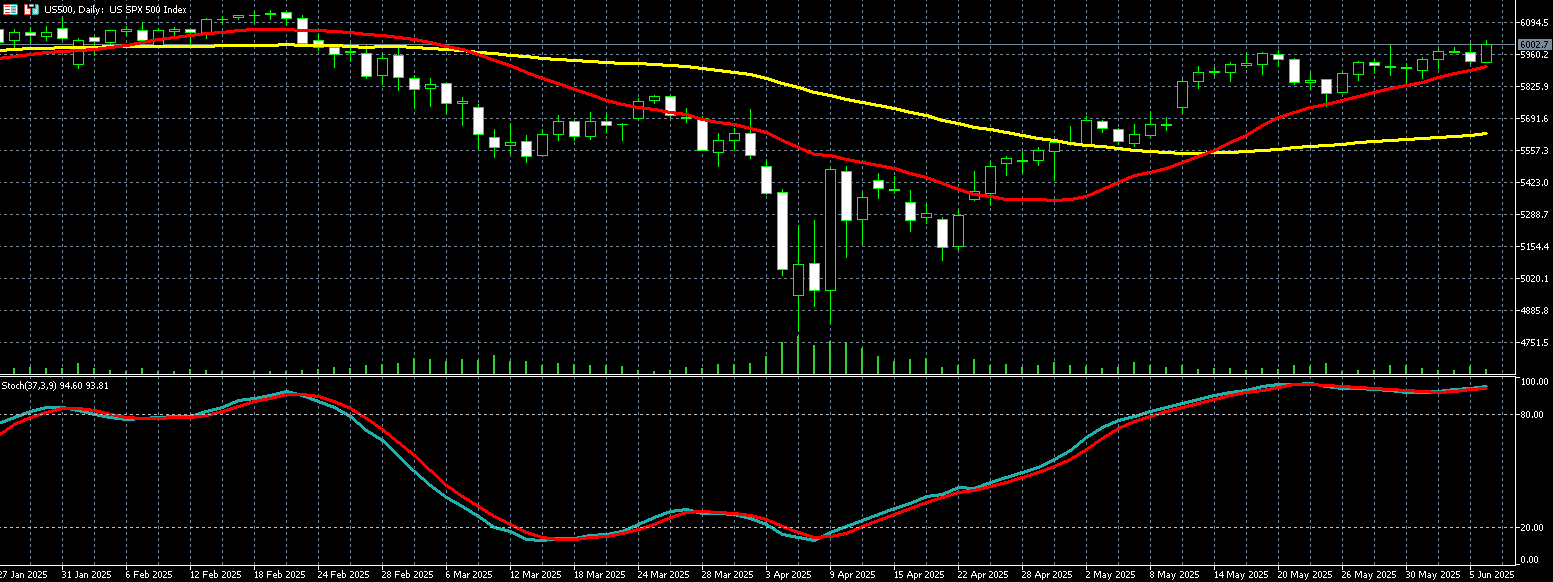Click the 5288.7 price scale label
Screen dimensions: 1553x582
tap(1534, 214)
